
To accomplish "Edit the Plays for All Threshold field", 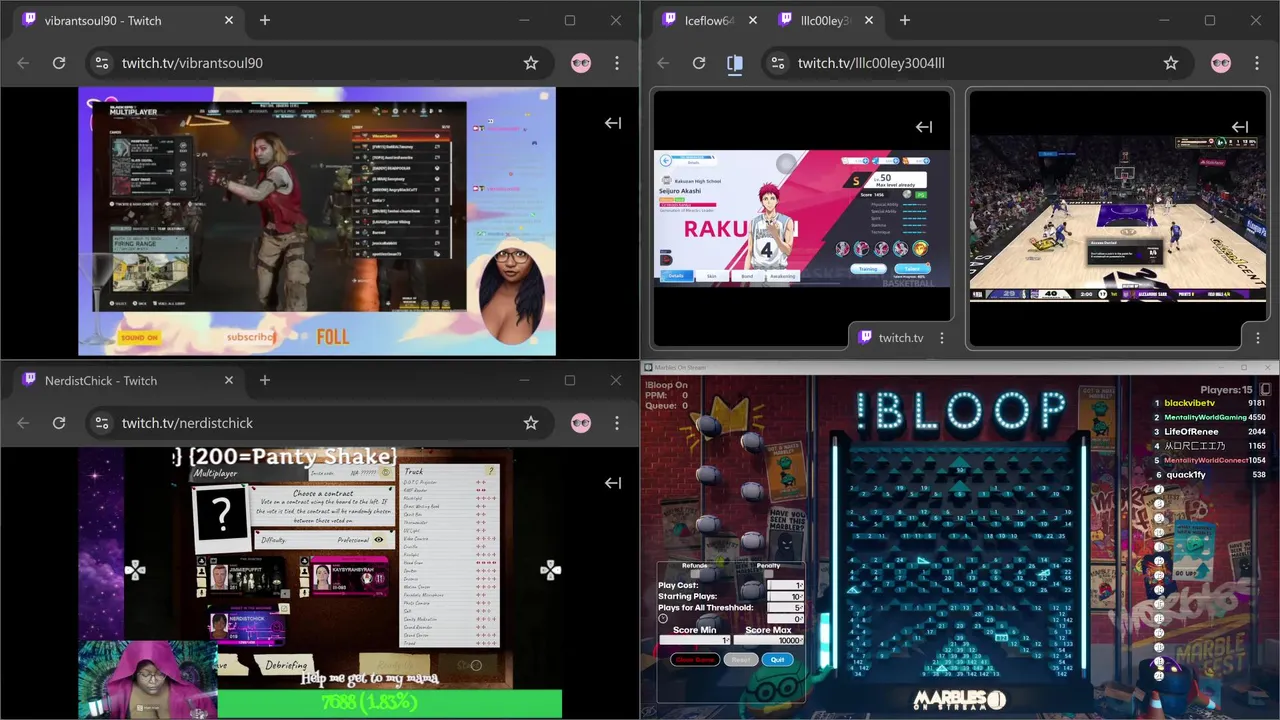I will click(785, 607).
